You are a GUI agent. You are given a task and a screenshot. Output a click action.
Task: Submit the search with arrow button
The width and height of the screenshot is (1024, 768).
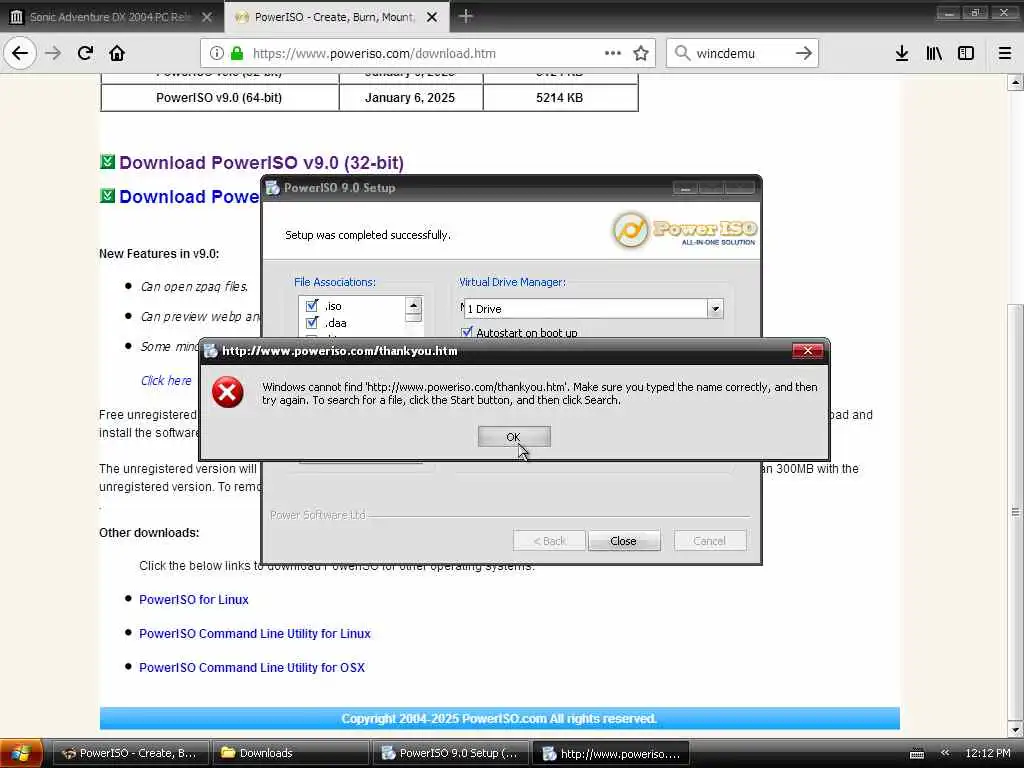click(x=804, y=53)
